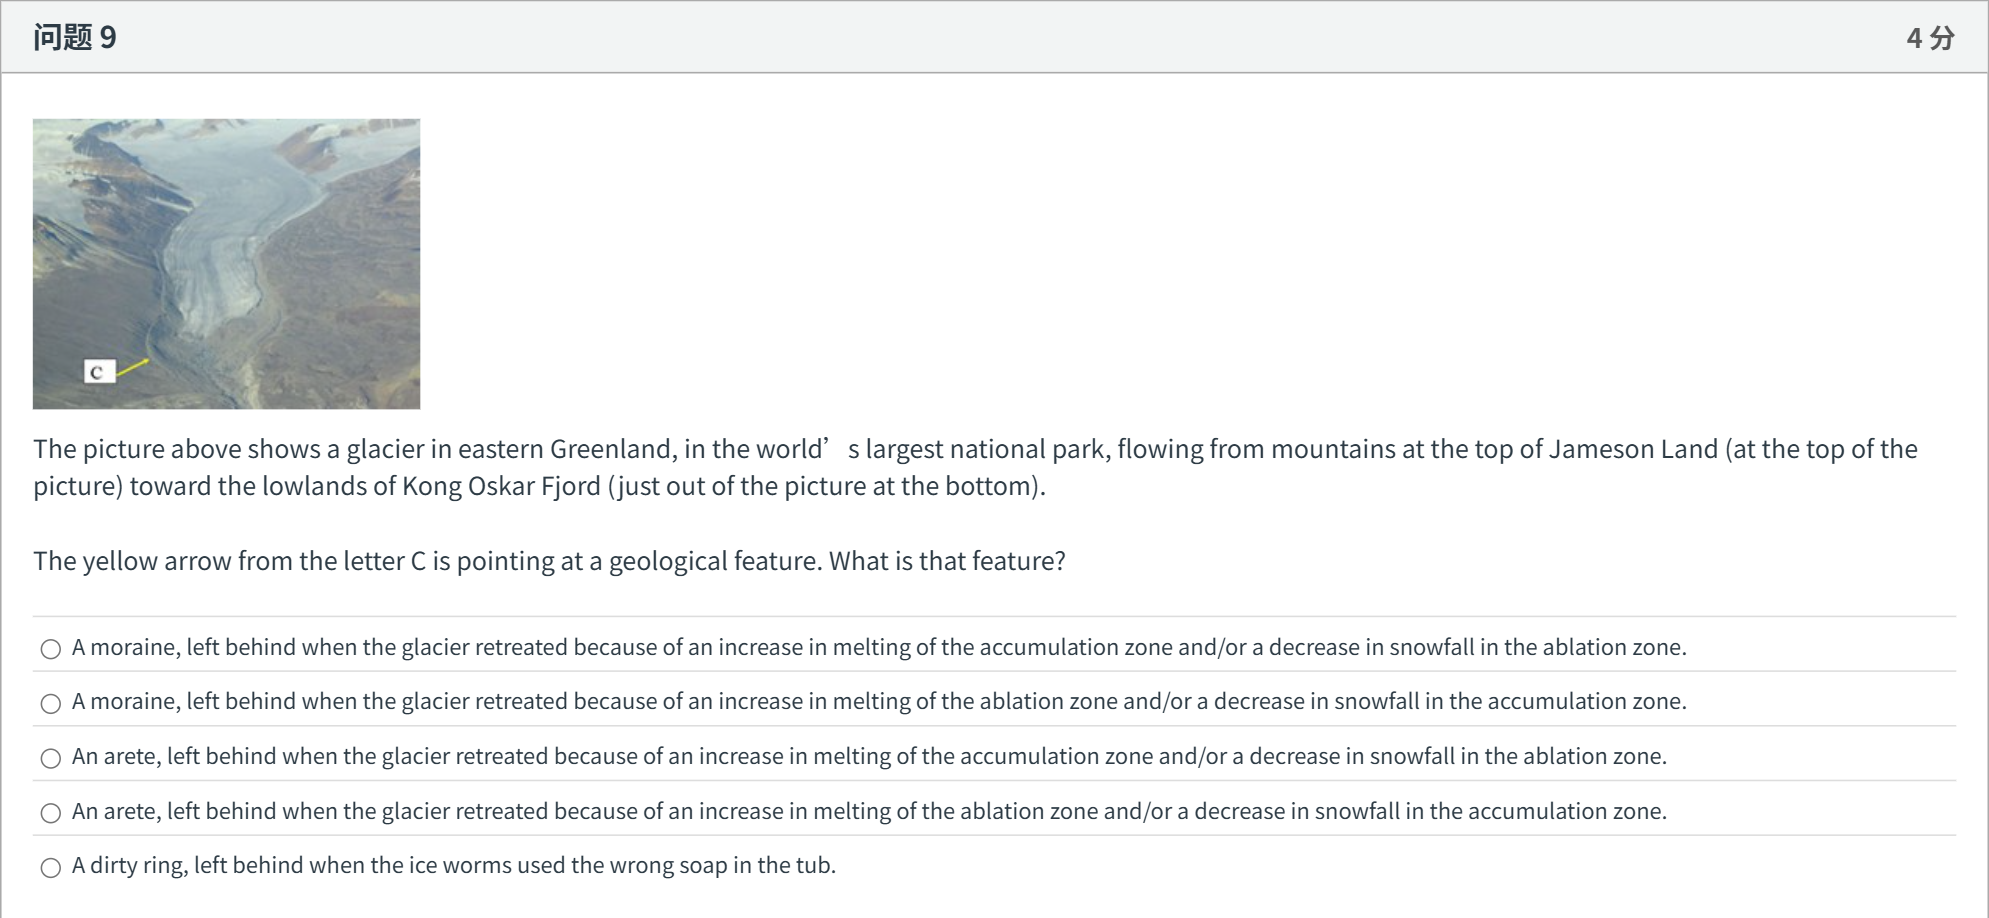Click the second answer's text about moraine ablation melting
Viewport: 1989px width, 918px height.
click(879, 701)
